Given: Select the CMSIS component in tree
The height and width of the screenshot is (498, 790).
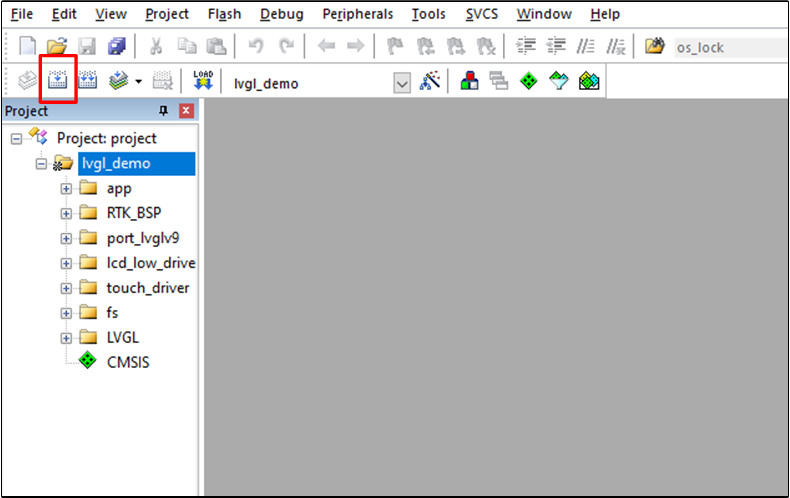Looking at the screenshot, I should click(128, 362).
